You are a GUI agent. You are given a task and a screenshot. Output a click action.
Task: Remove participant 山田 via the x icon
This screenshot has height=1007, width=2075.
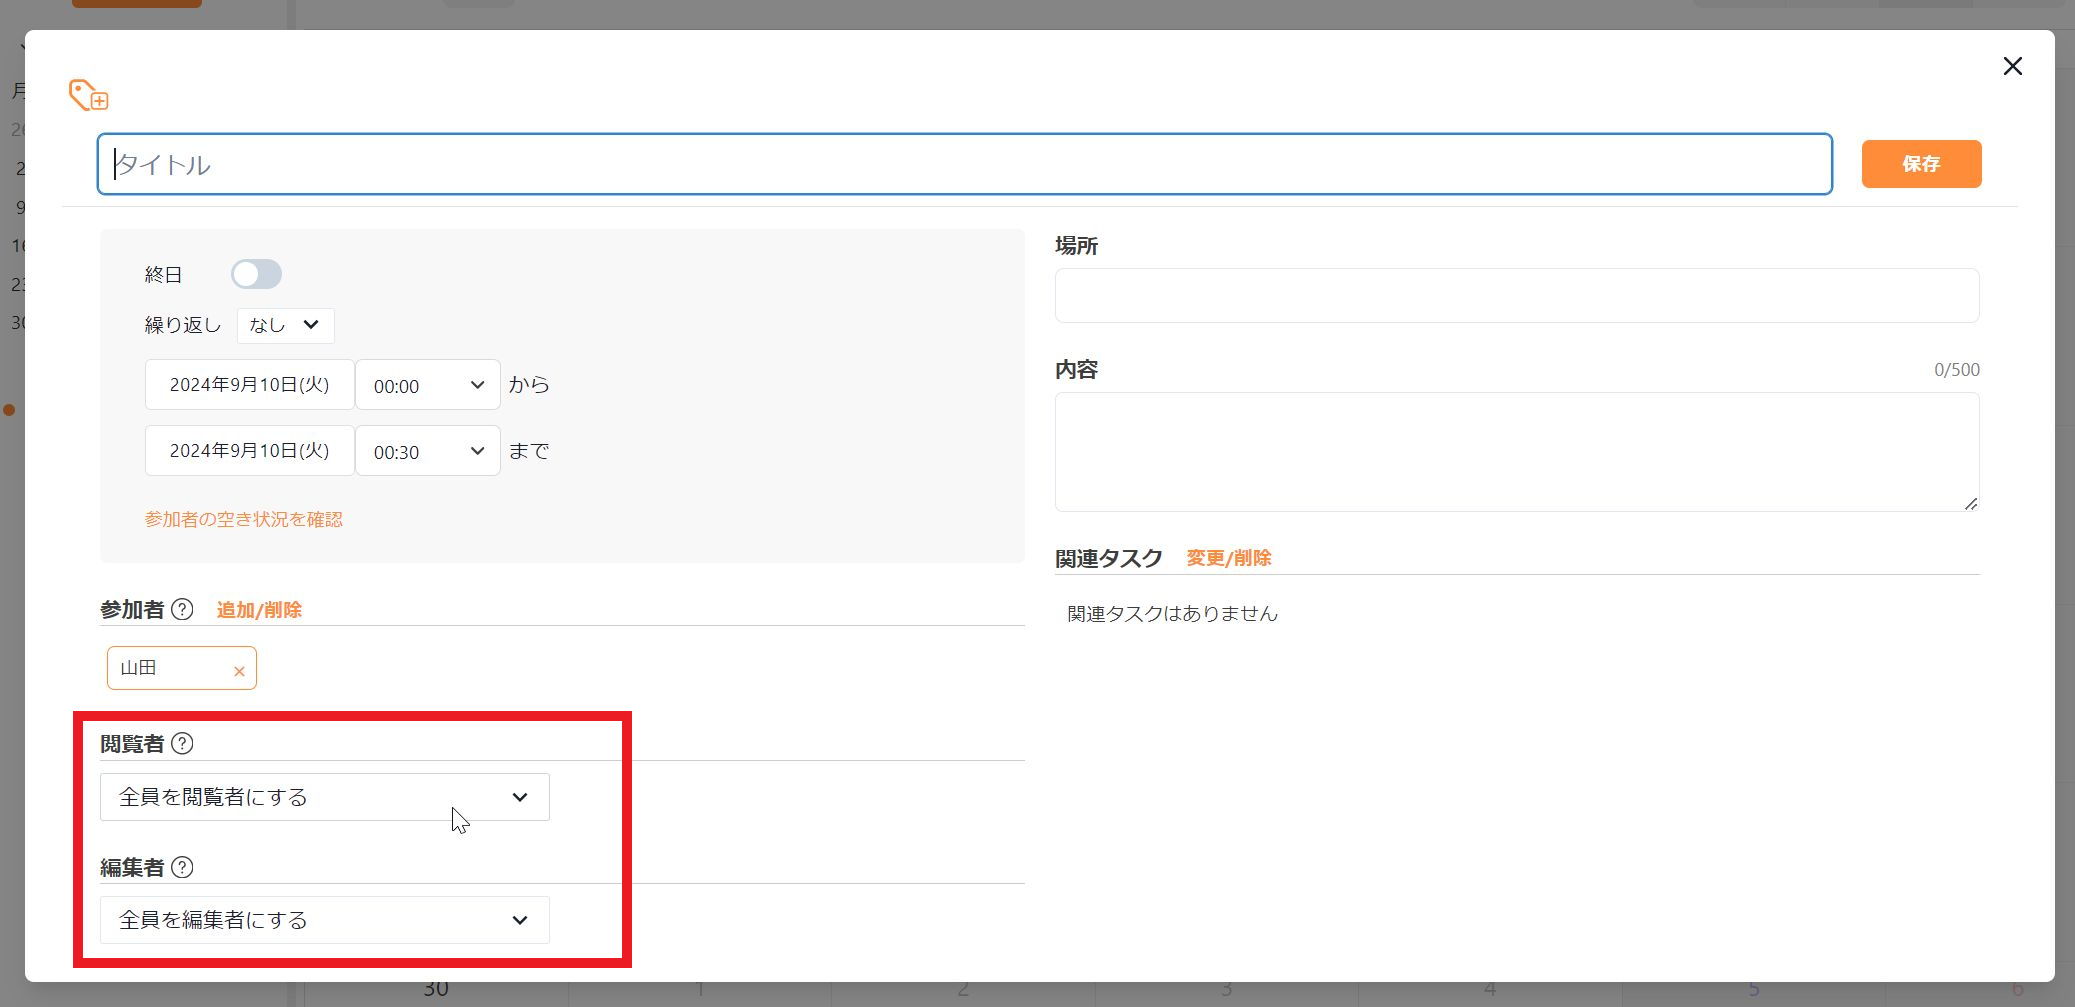(239, 671)
